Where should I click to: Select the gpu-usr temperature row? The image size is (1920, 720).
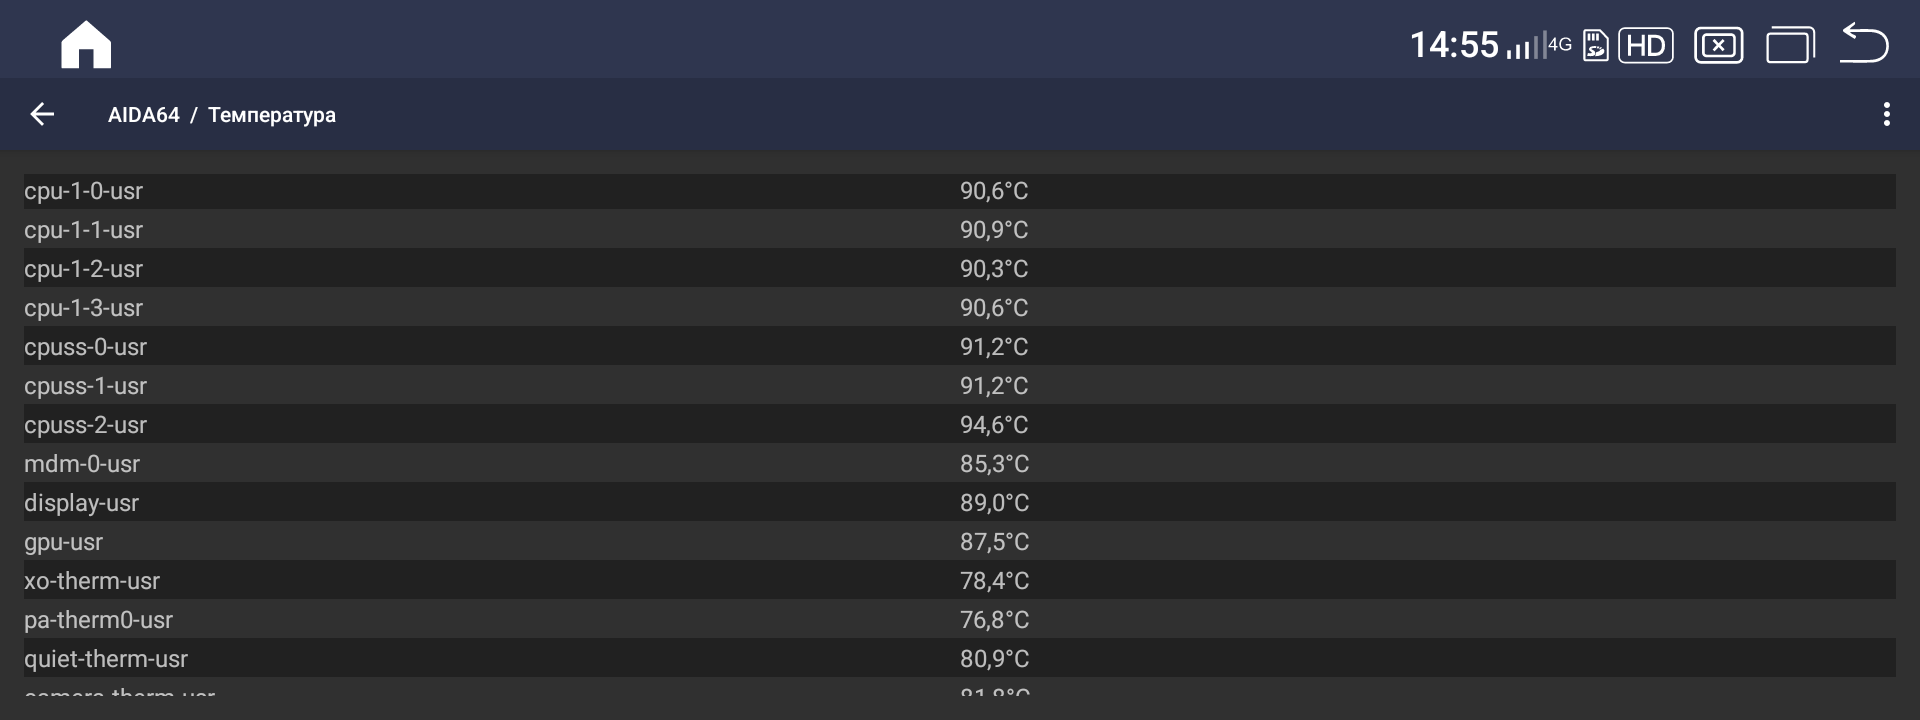960,542
